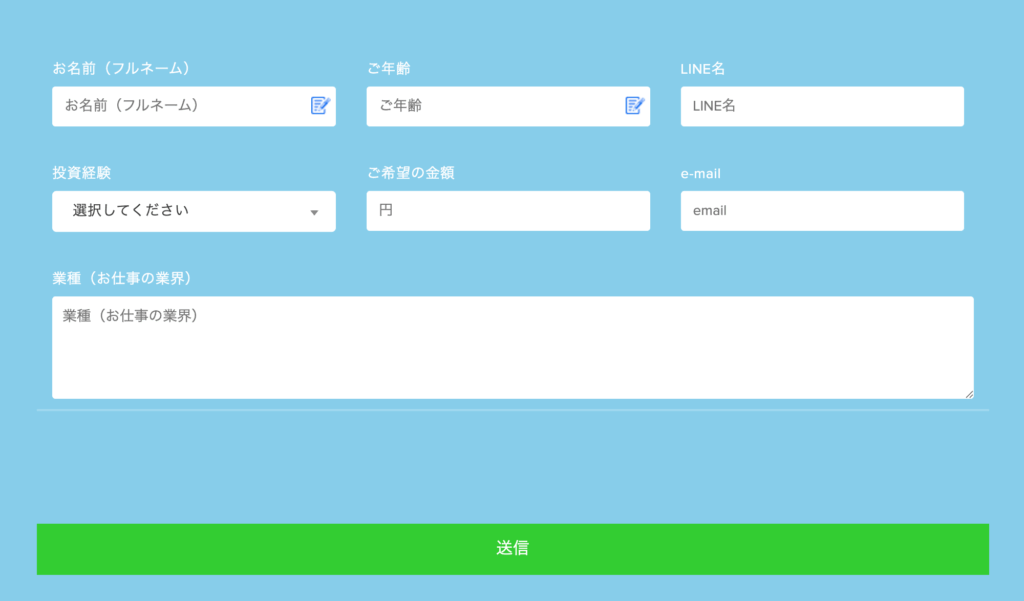Click the ご希望の金額 label text
1024x601 pixels.
[x=411, y=173]
